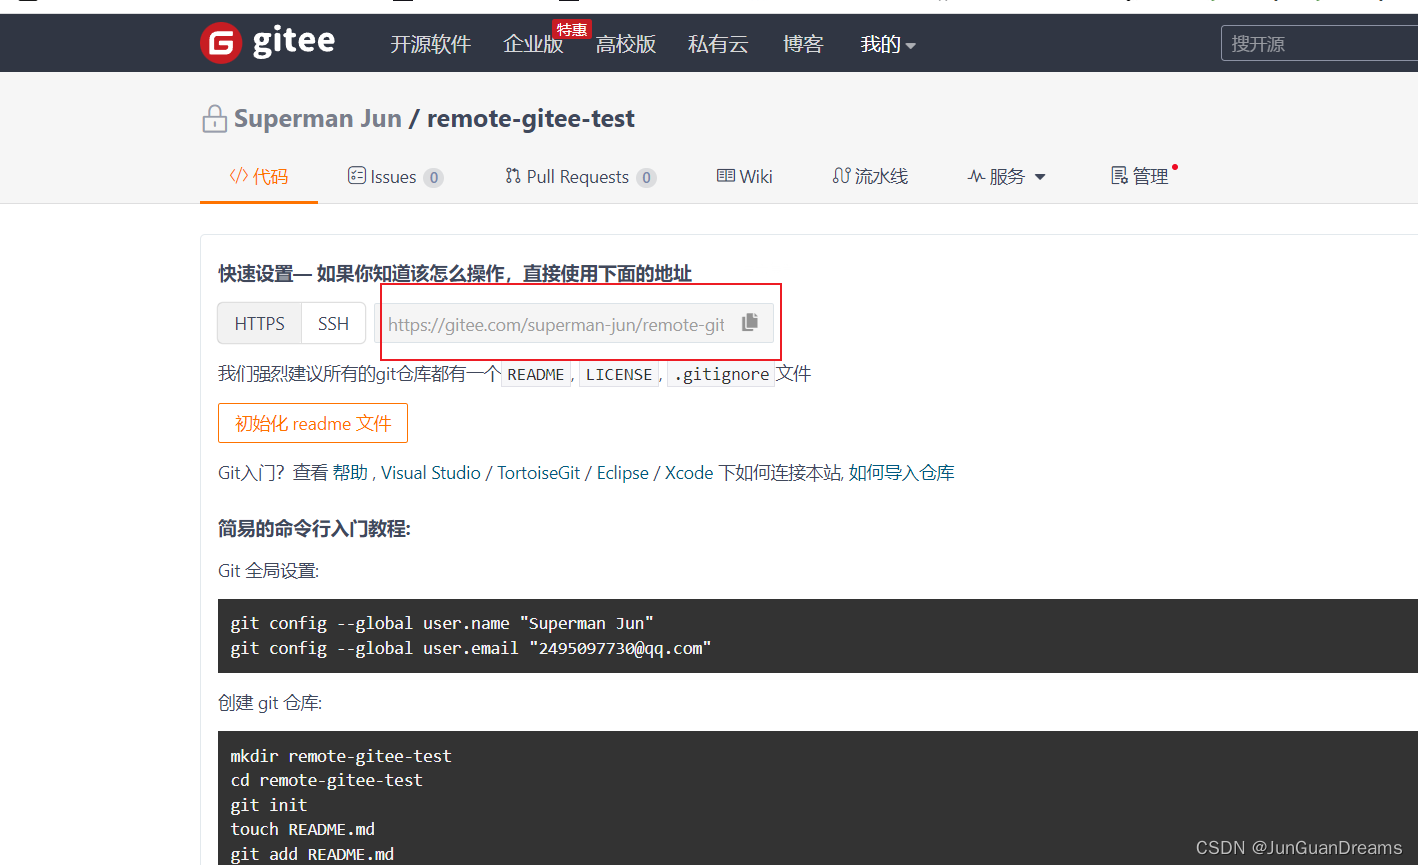Click the book icon beside Wiki
The height and width of the screenshot is (865, 1418).
click(724, 176)
